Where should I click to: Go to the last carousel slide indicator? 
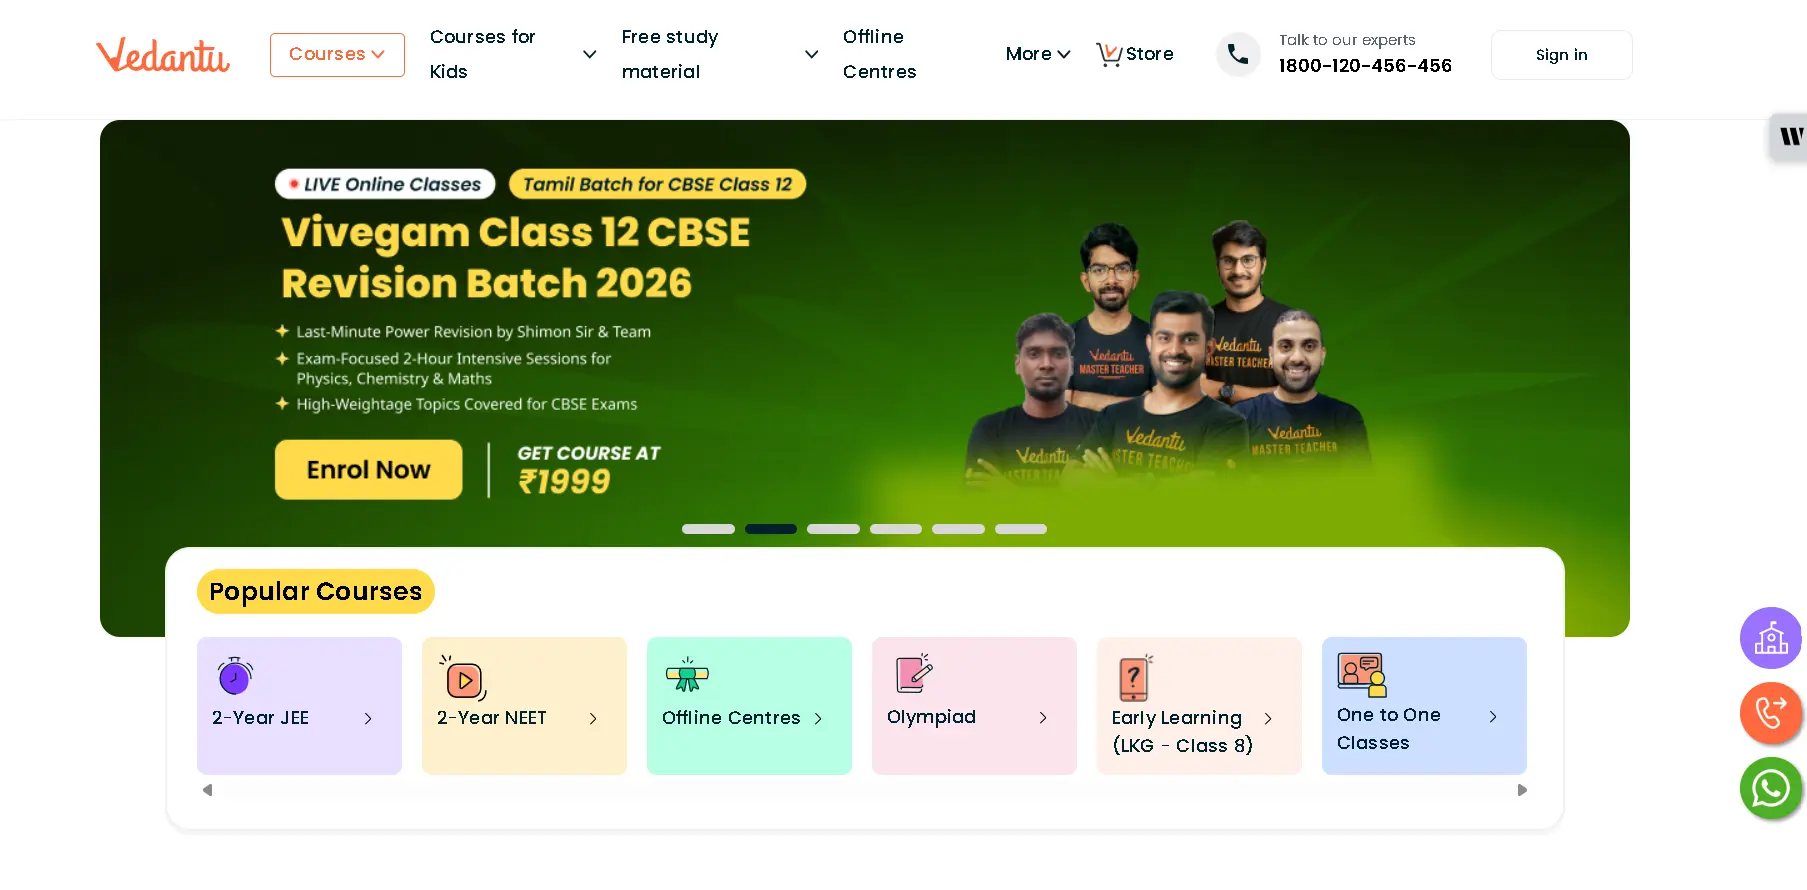tap(1021, 529)
